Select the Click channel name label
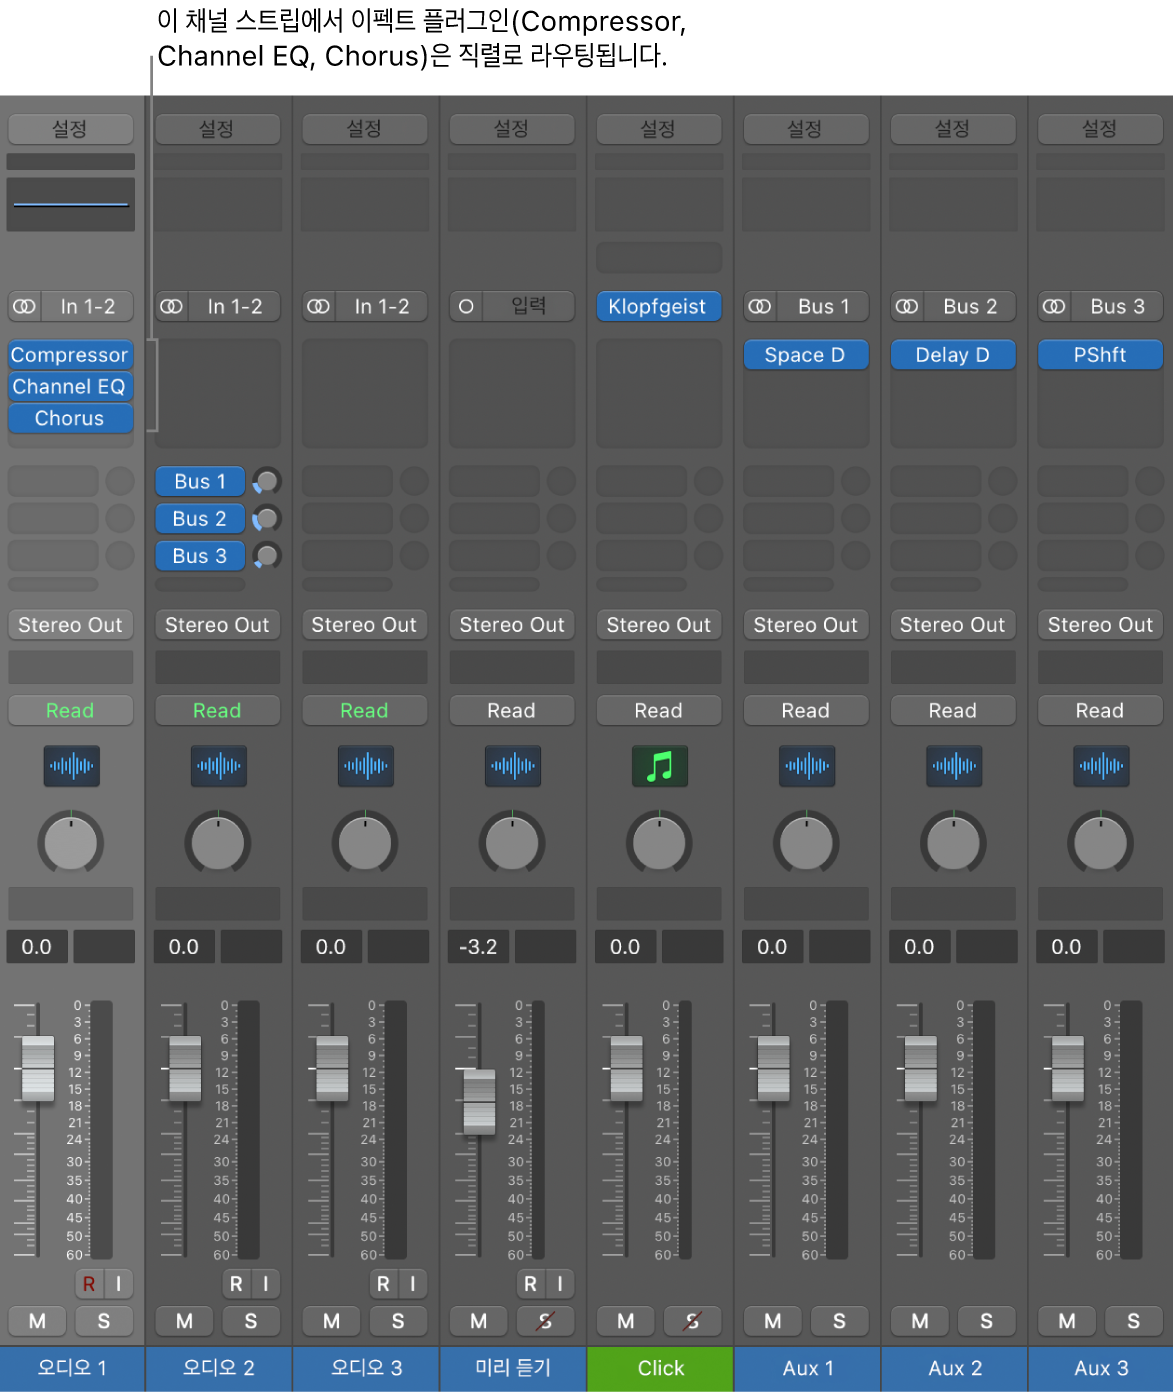This screenshot has height=1394, width=1173. click(x=661, y=1369)
